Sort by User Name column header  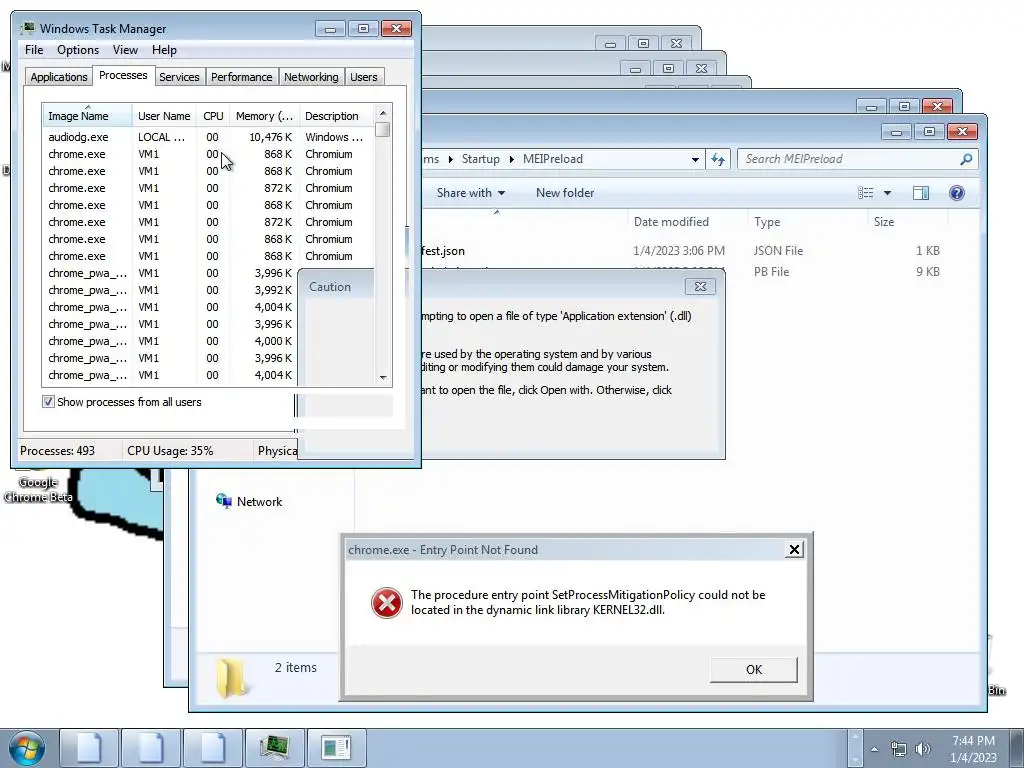[165, 116]
